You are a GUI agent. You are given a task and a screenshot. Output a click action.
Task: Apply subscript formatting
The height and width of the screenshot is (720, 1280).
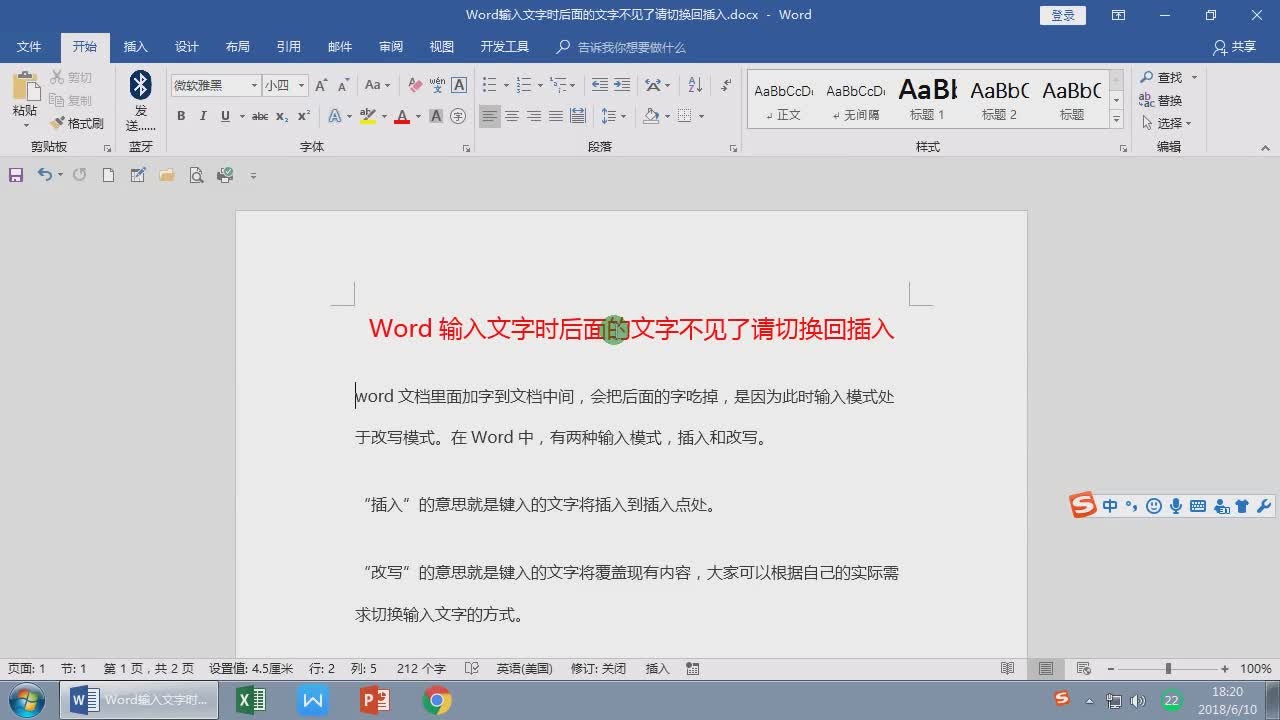(282, 116)
